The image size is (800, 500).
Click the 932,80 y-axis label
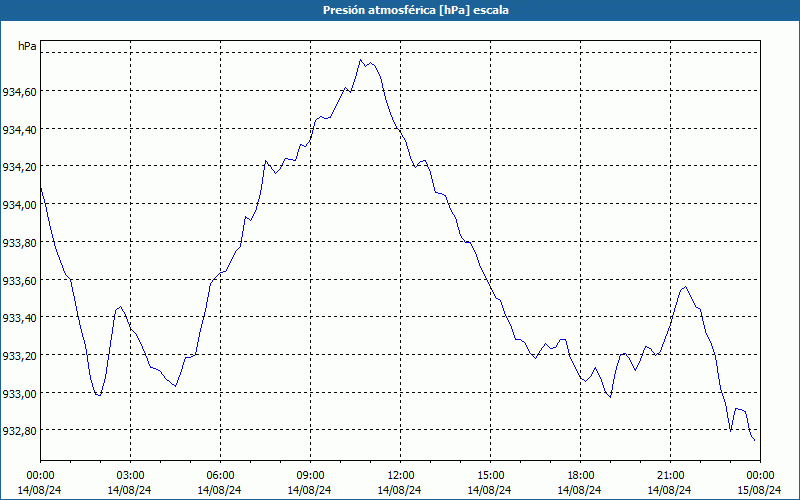coord(19,431)
